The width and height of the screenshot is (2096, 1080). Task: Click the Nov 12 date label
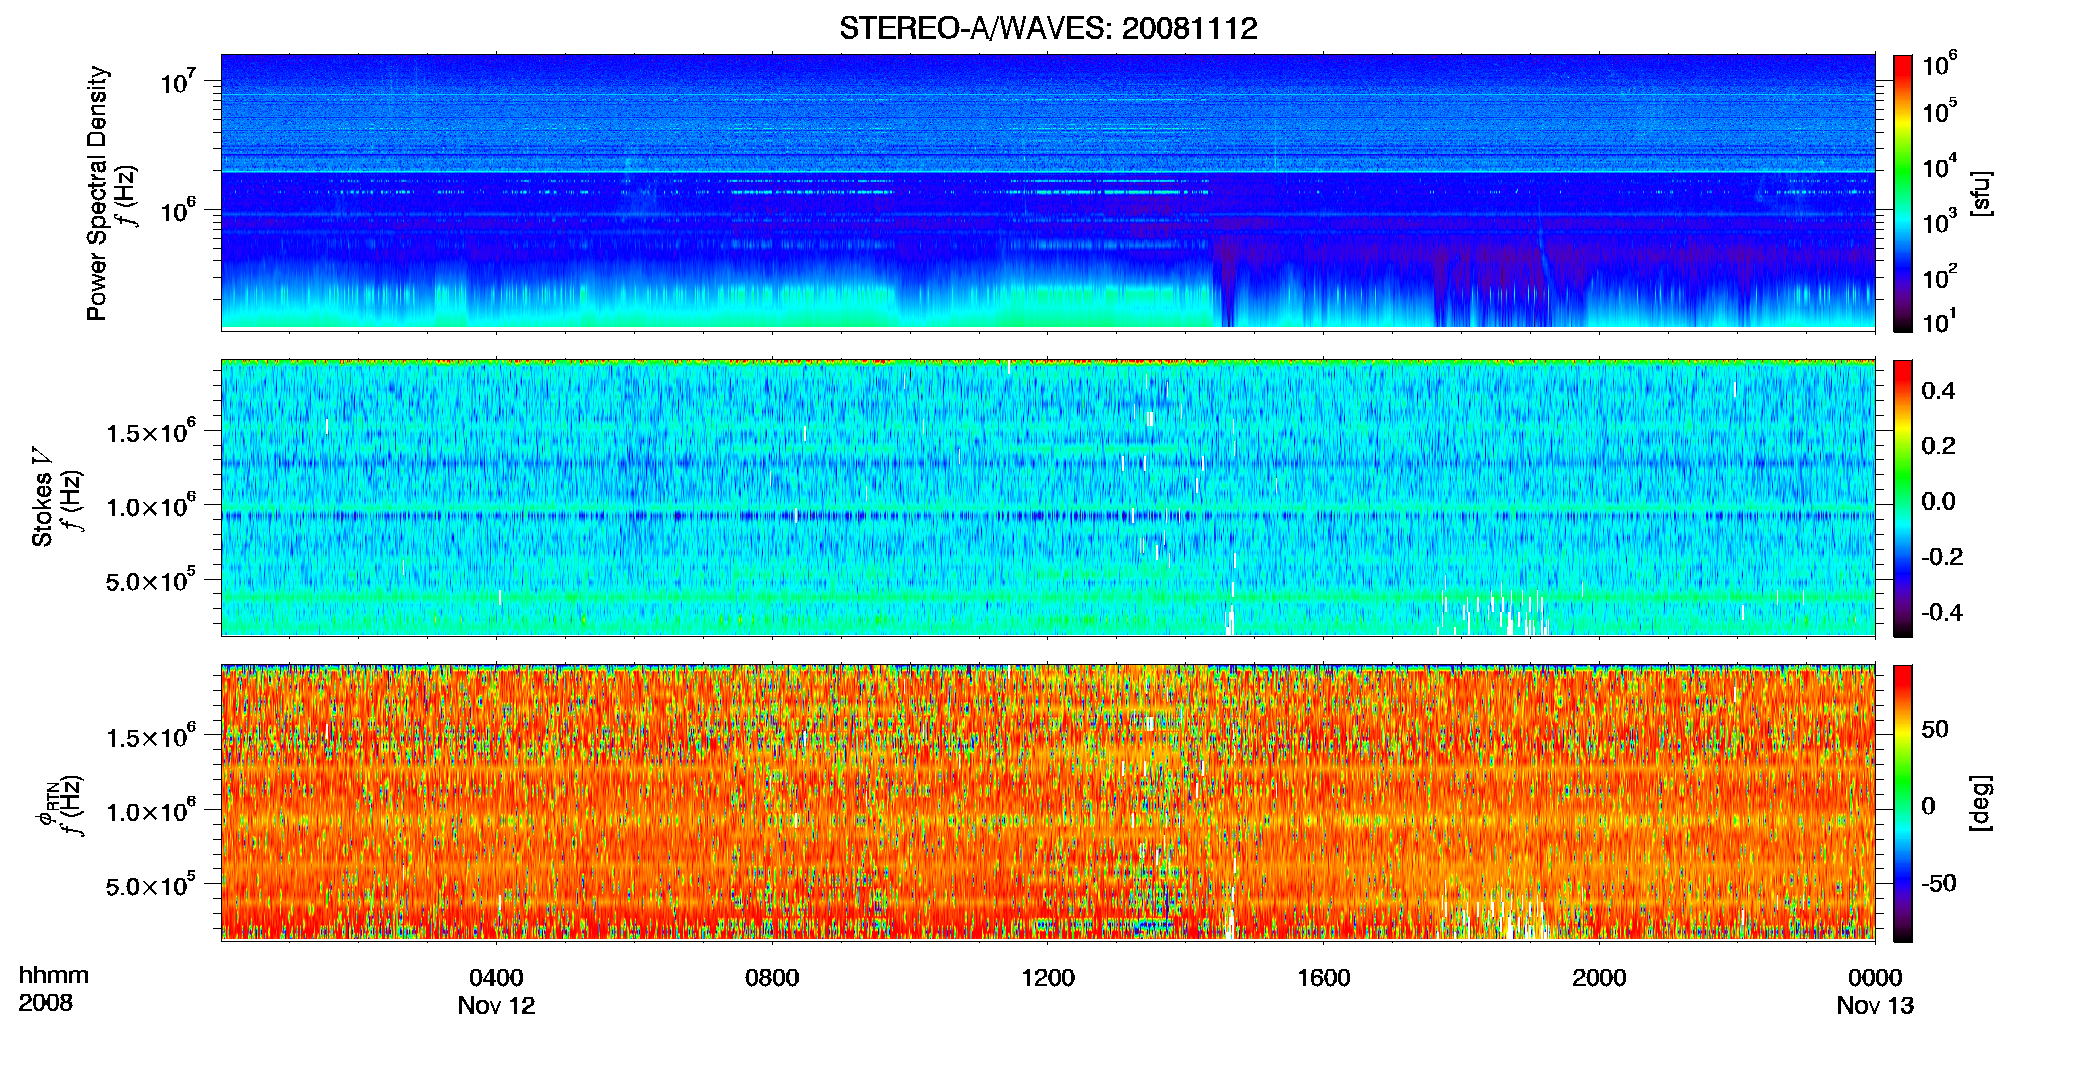496,1006
